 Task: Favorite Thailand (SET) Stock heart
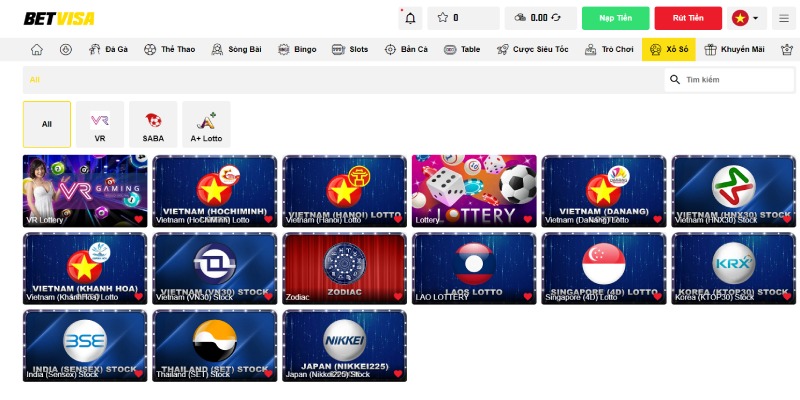click(268, 373)
